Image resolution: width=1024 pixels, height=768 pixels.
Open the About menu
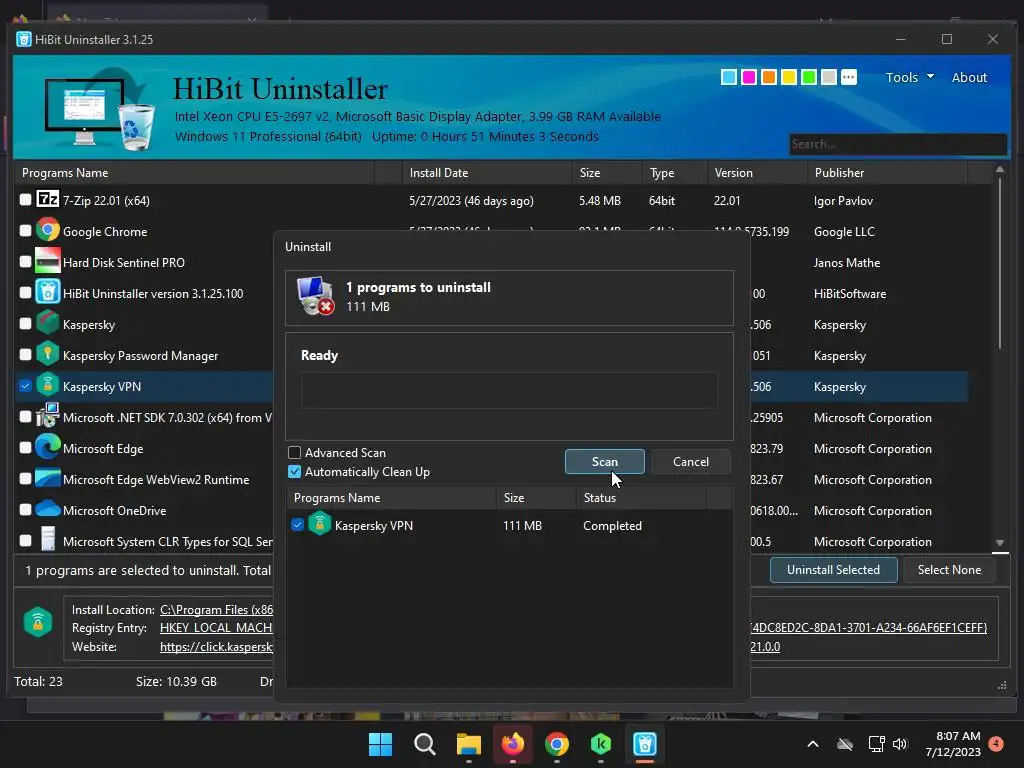pos(969,77)
